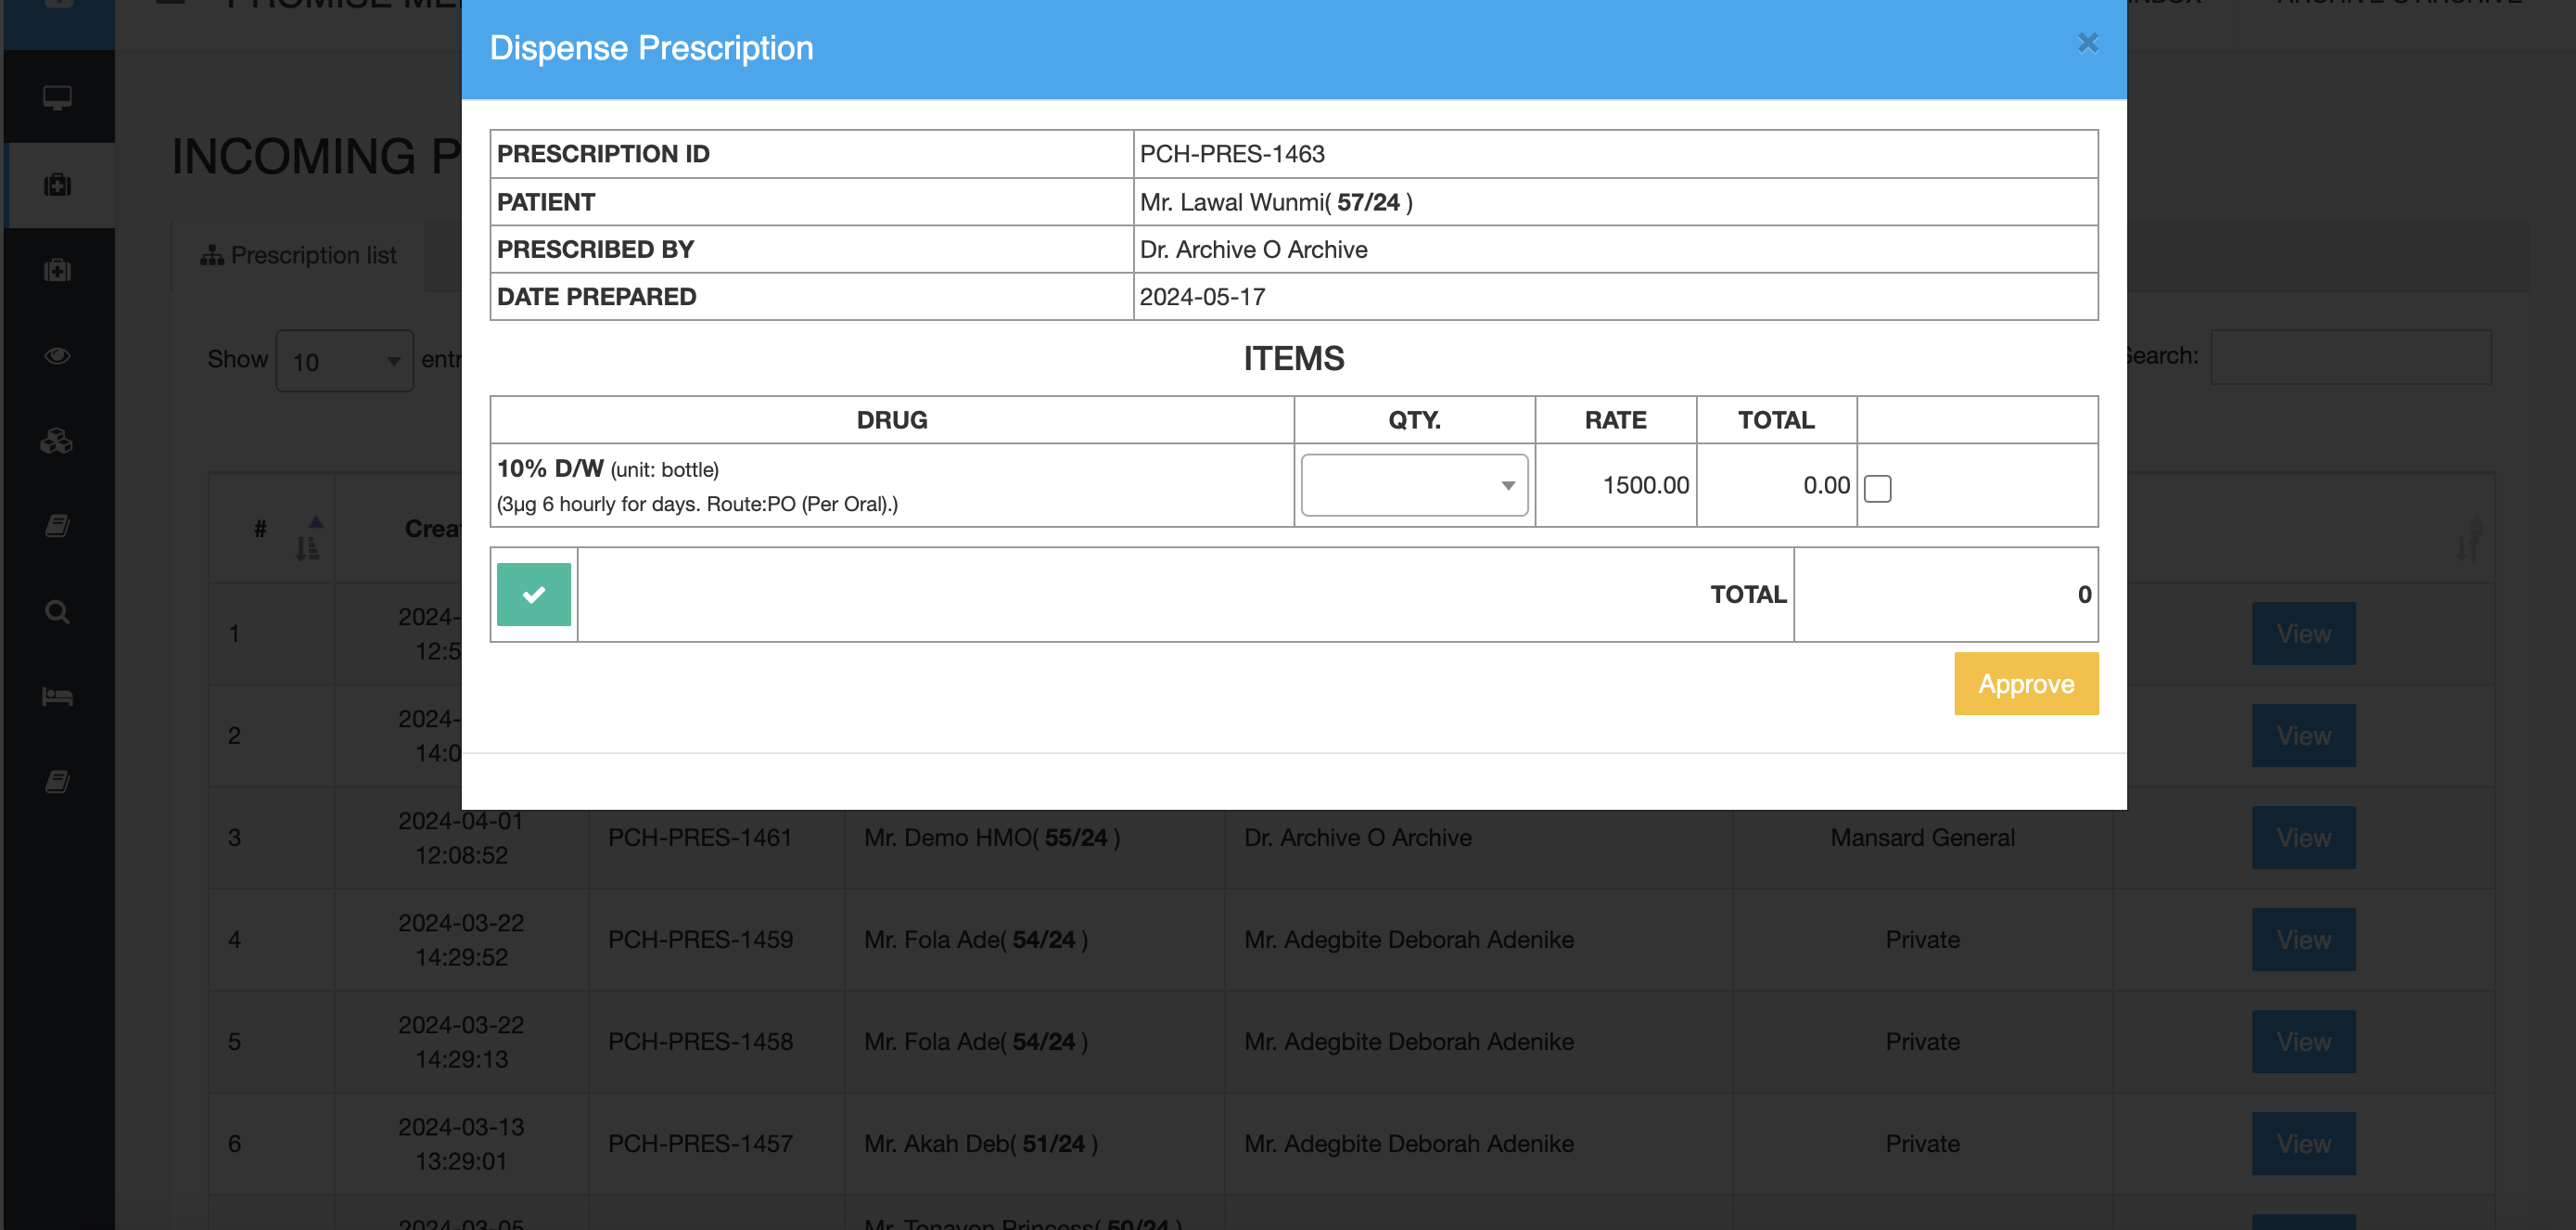Tick the 10% D/W item checkbox
Screen dimensions: 2576x1230
point(1877,488)
